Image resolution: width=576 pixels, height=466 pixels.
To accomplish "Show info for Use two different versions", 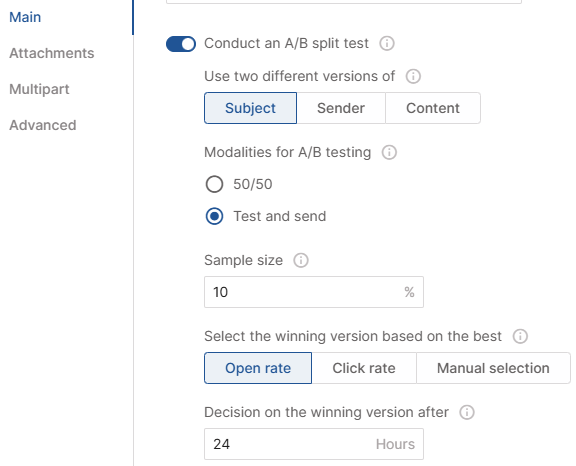I will click(x=413, y=76).
